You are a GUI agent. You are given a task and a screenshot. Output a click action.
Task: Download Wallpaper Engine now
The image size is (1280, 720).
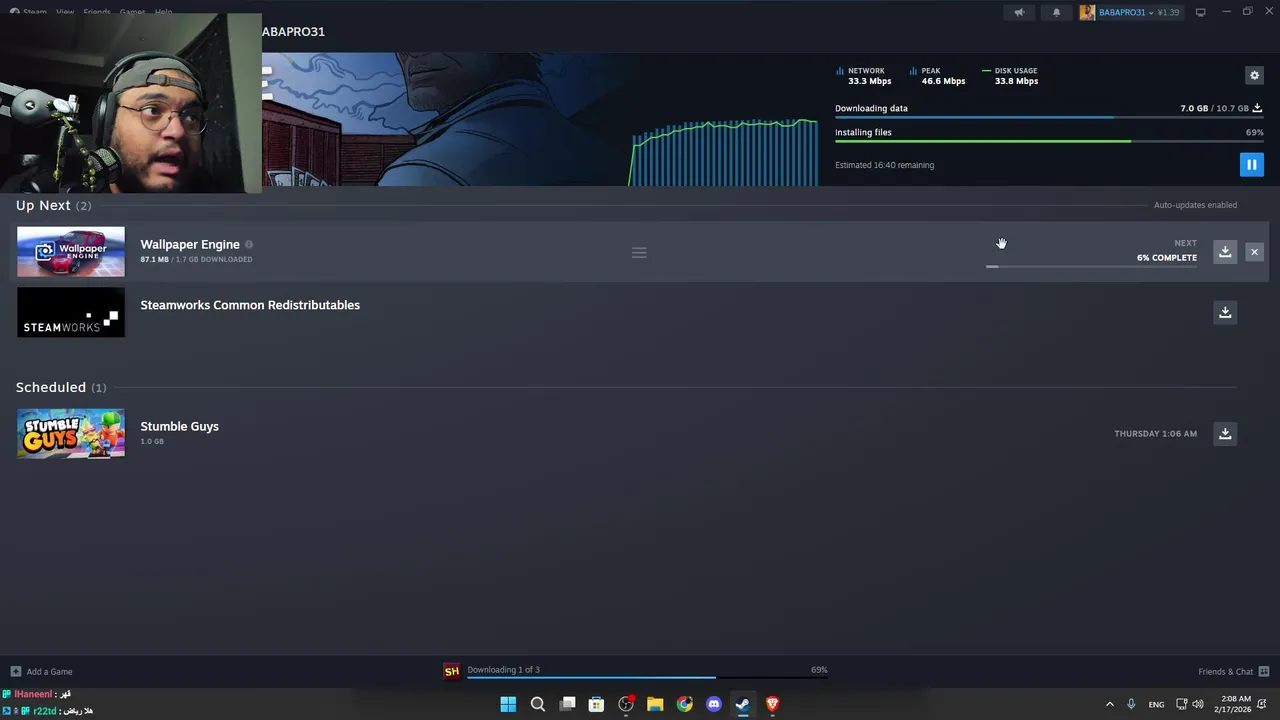pos(1225,252)
